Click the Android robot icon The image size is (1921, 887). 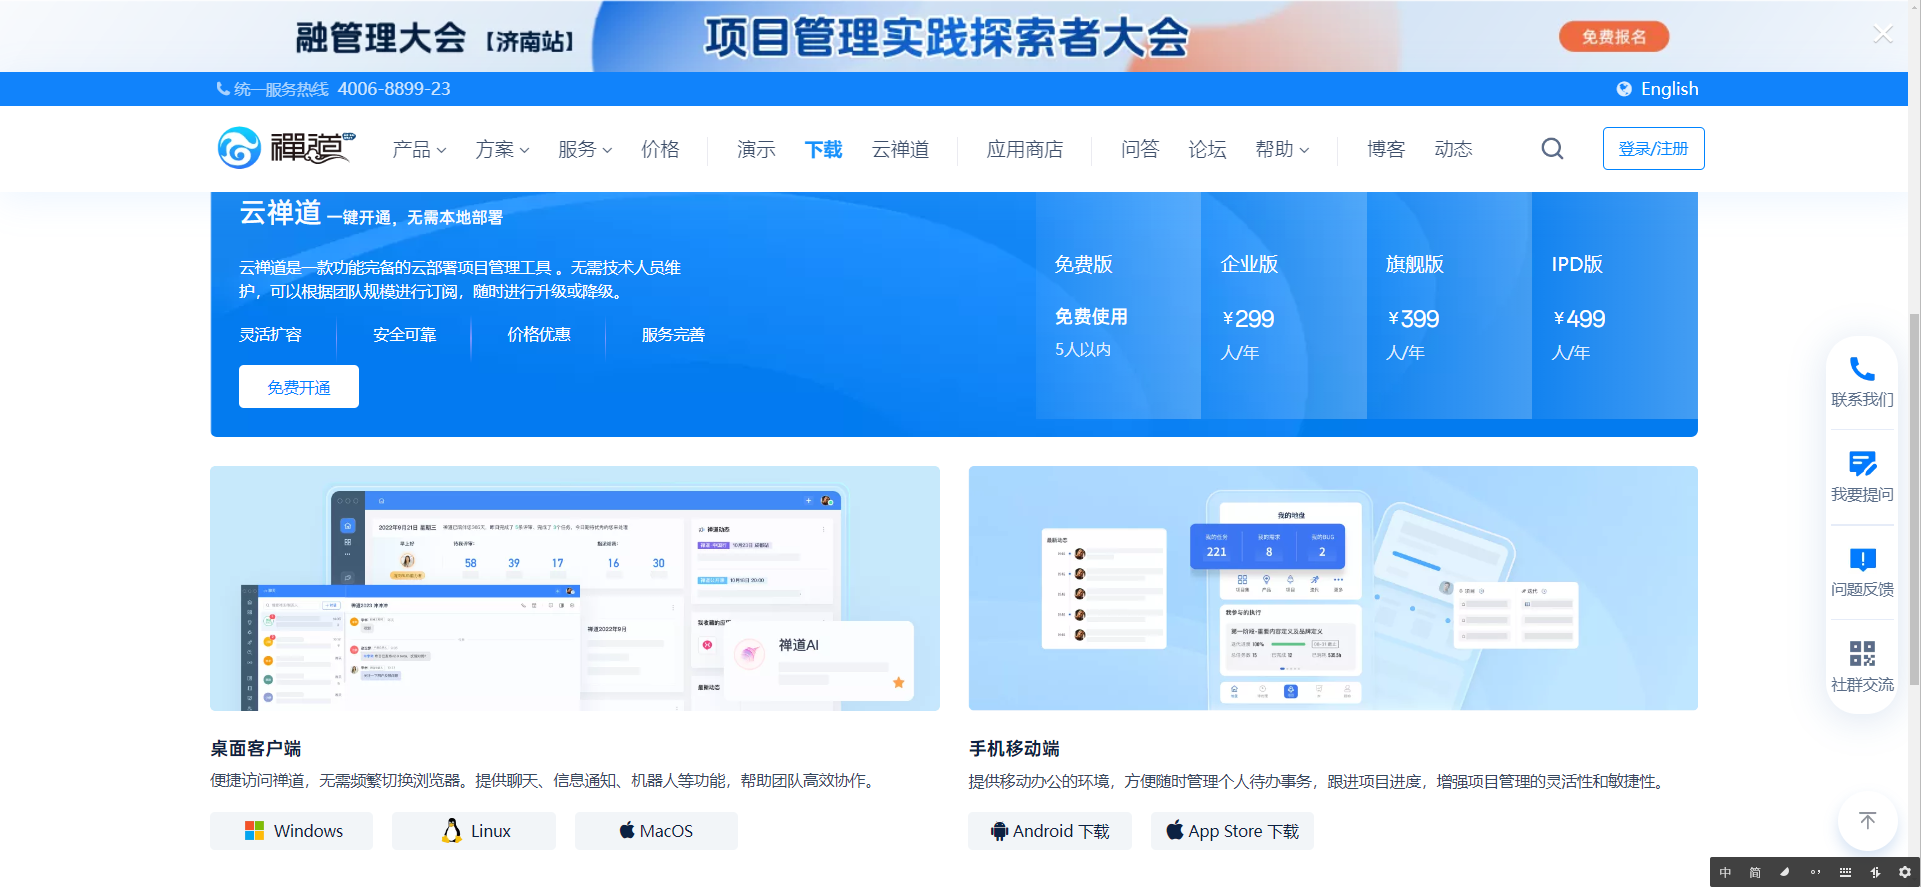coord(999,831)
